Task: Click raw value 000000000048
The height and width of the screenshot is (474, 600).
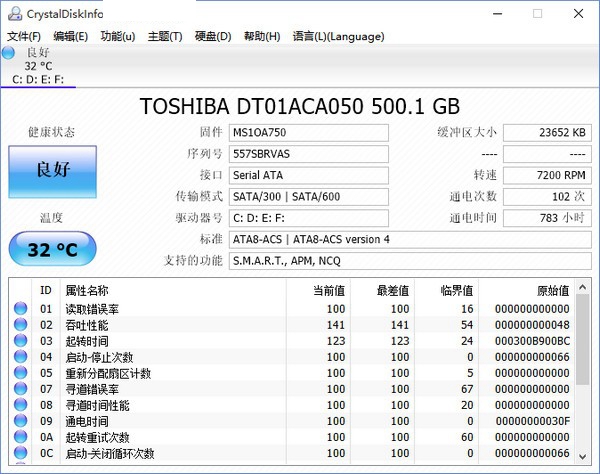Action: (x=532, y=325)
